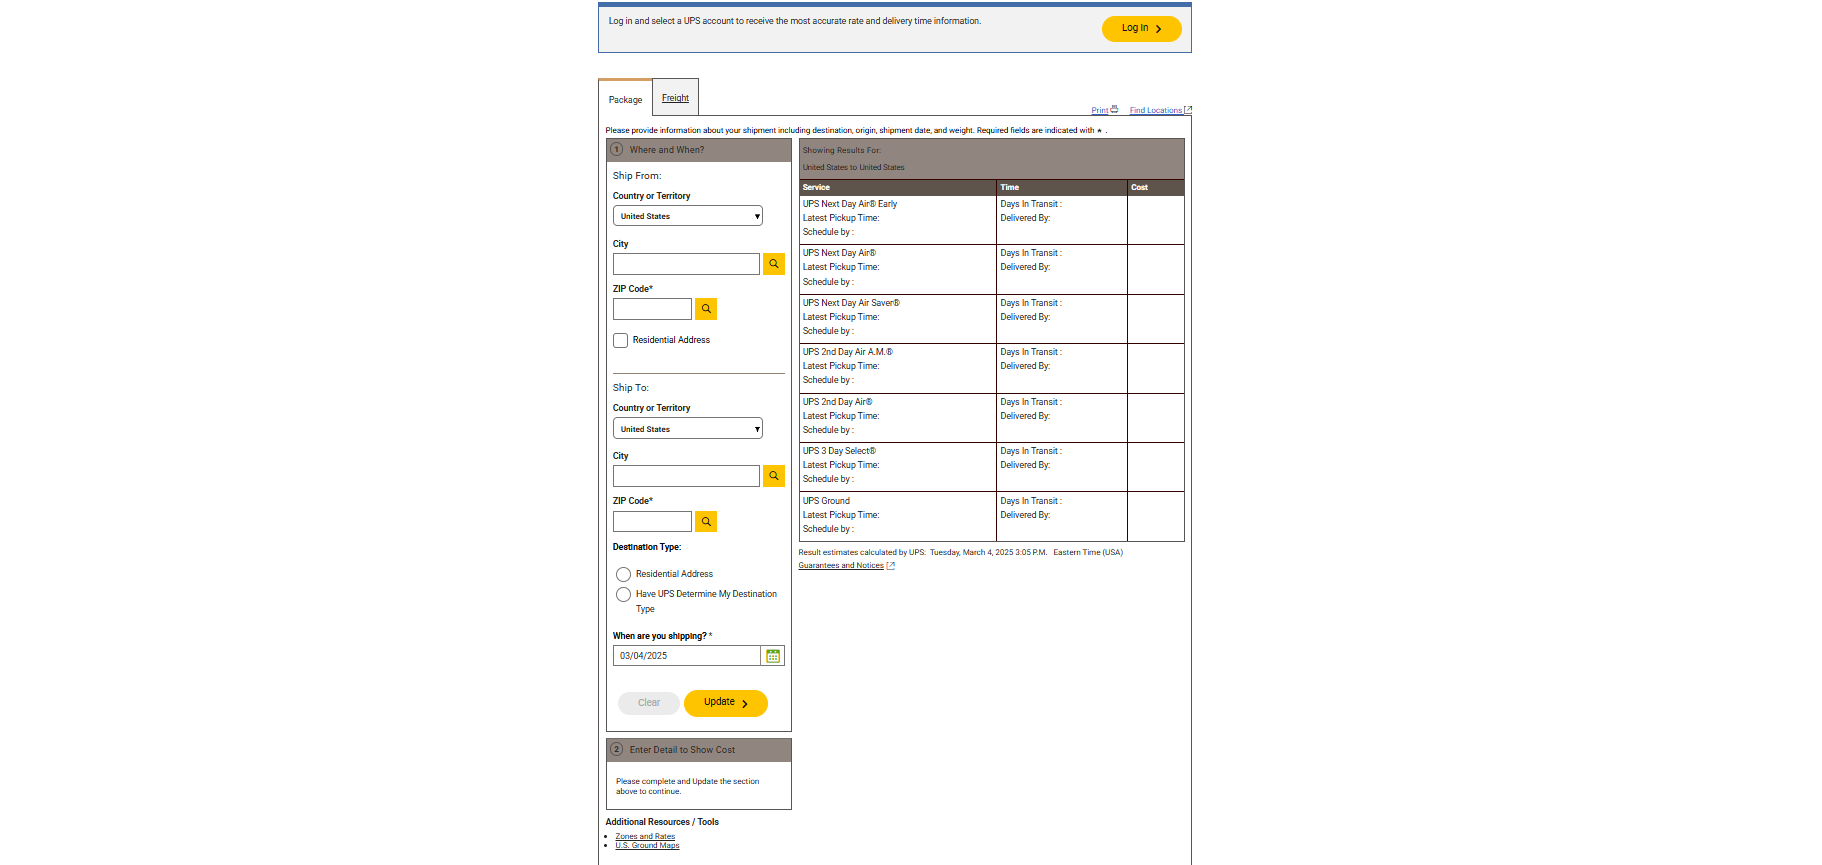Click the UPS 3 Day Select® service row
Viewport: 1822px width, 865px height.
991,467
